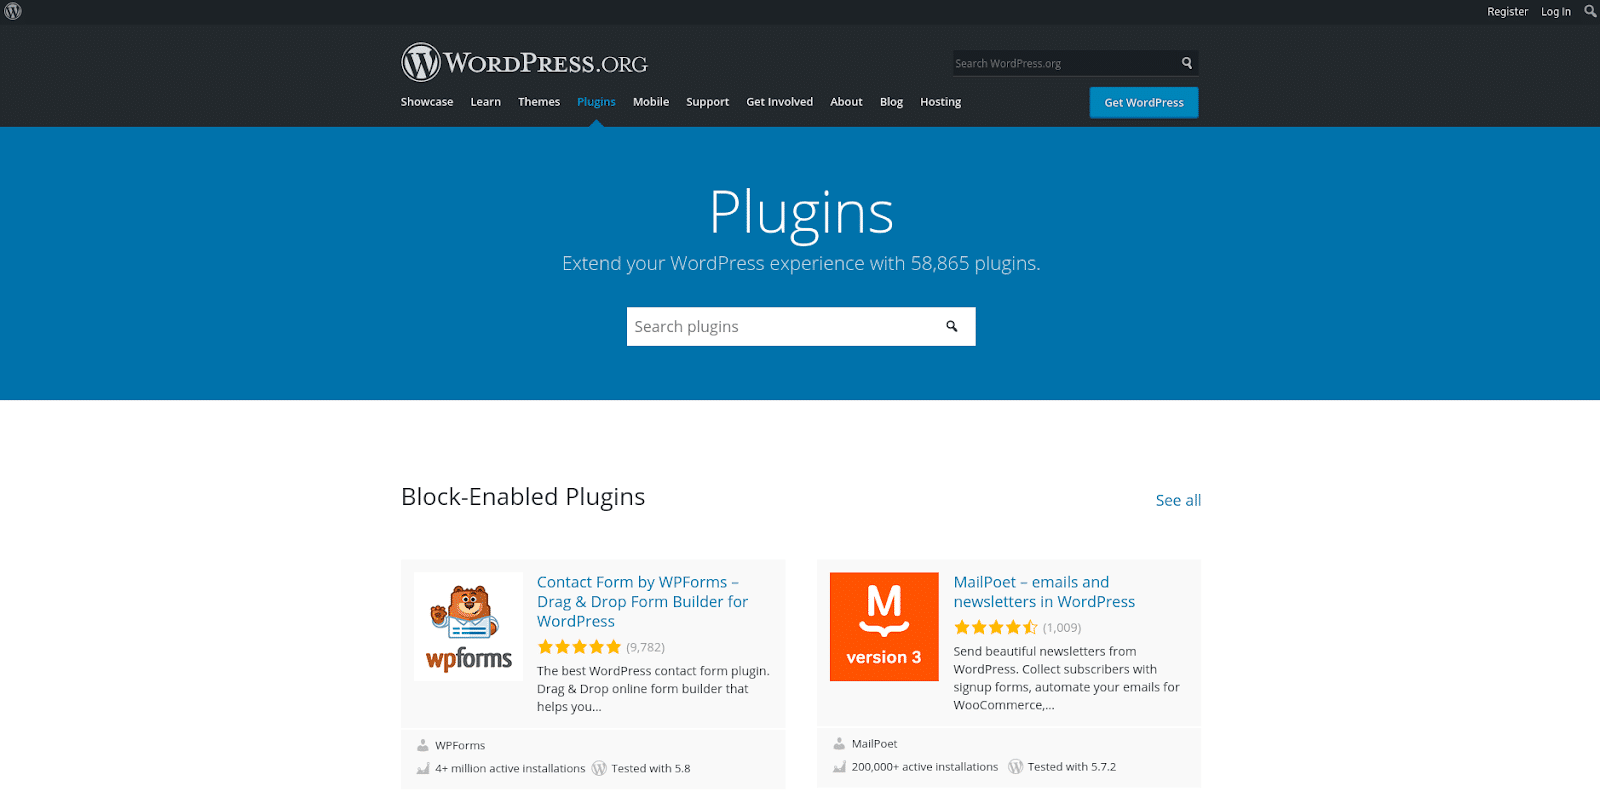
Task: Click the Log In link
Action: click(1555, 12)
